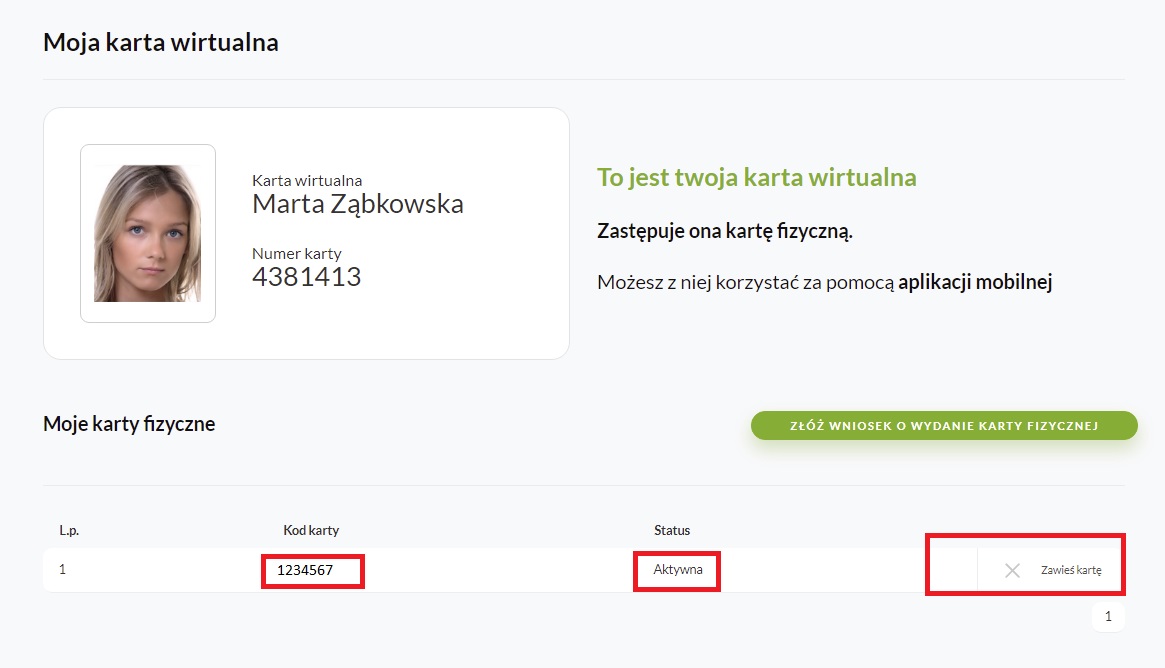This screenshot has height=668, width=1165.
Task: Click the Zawieś kartę link text
Action: 1070,570
